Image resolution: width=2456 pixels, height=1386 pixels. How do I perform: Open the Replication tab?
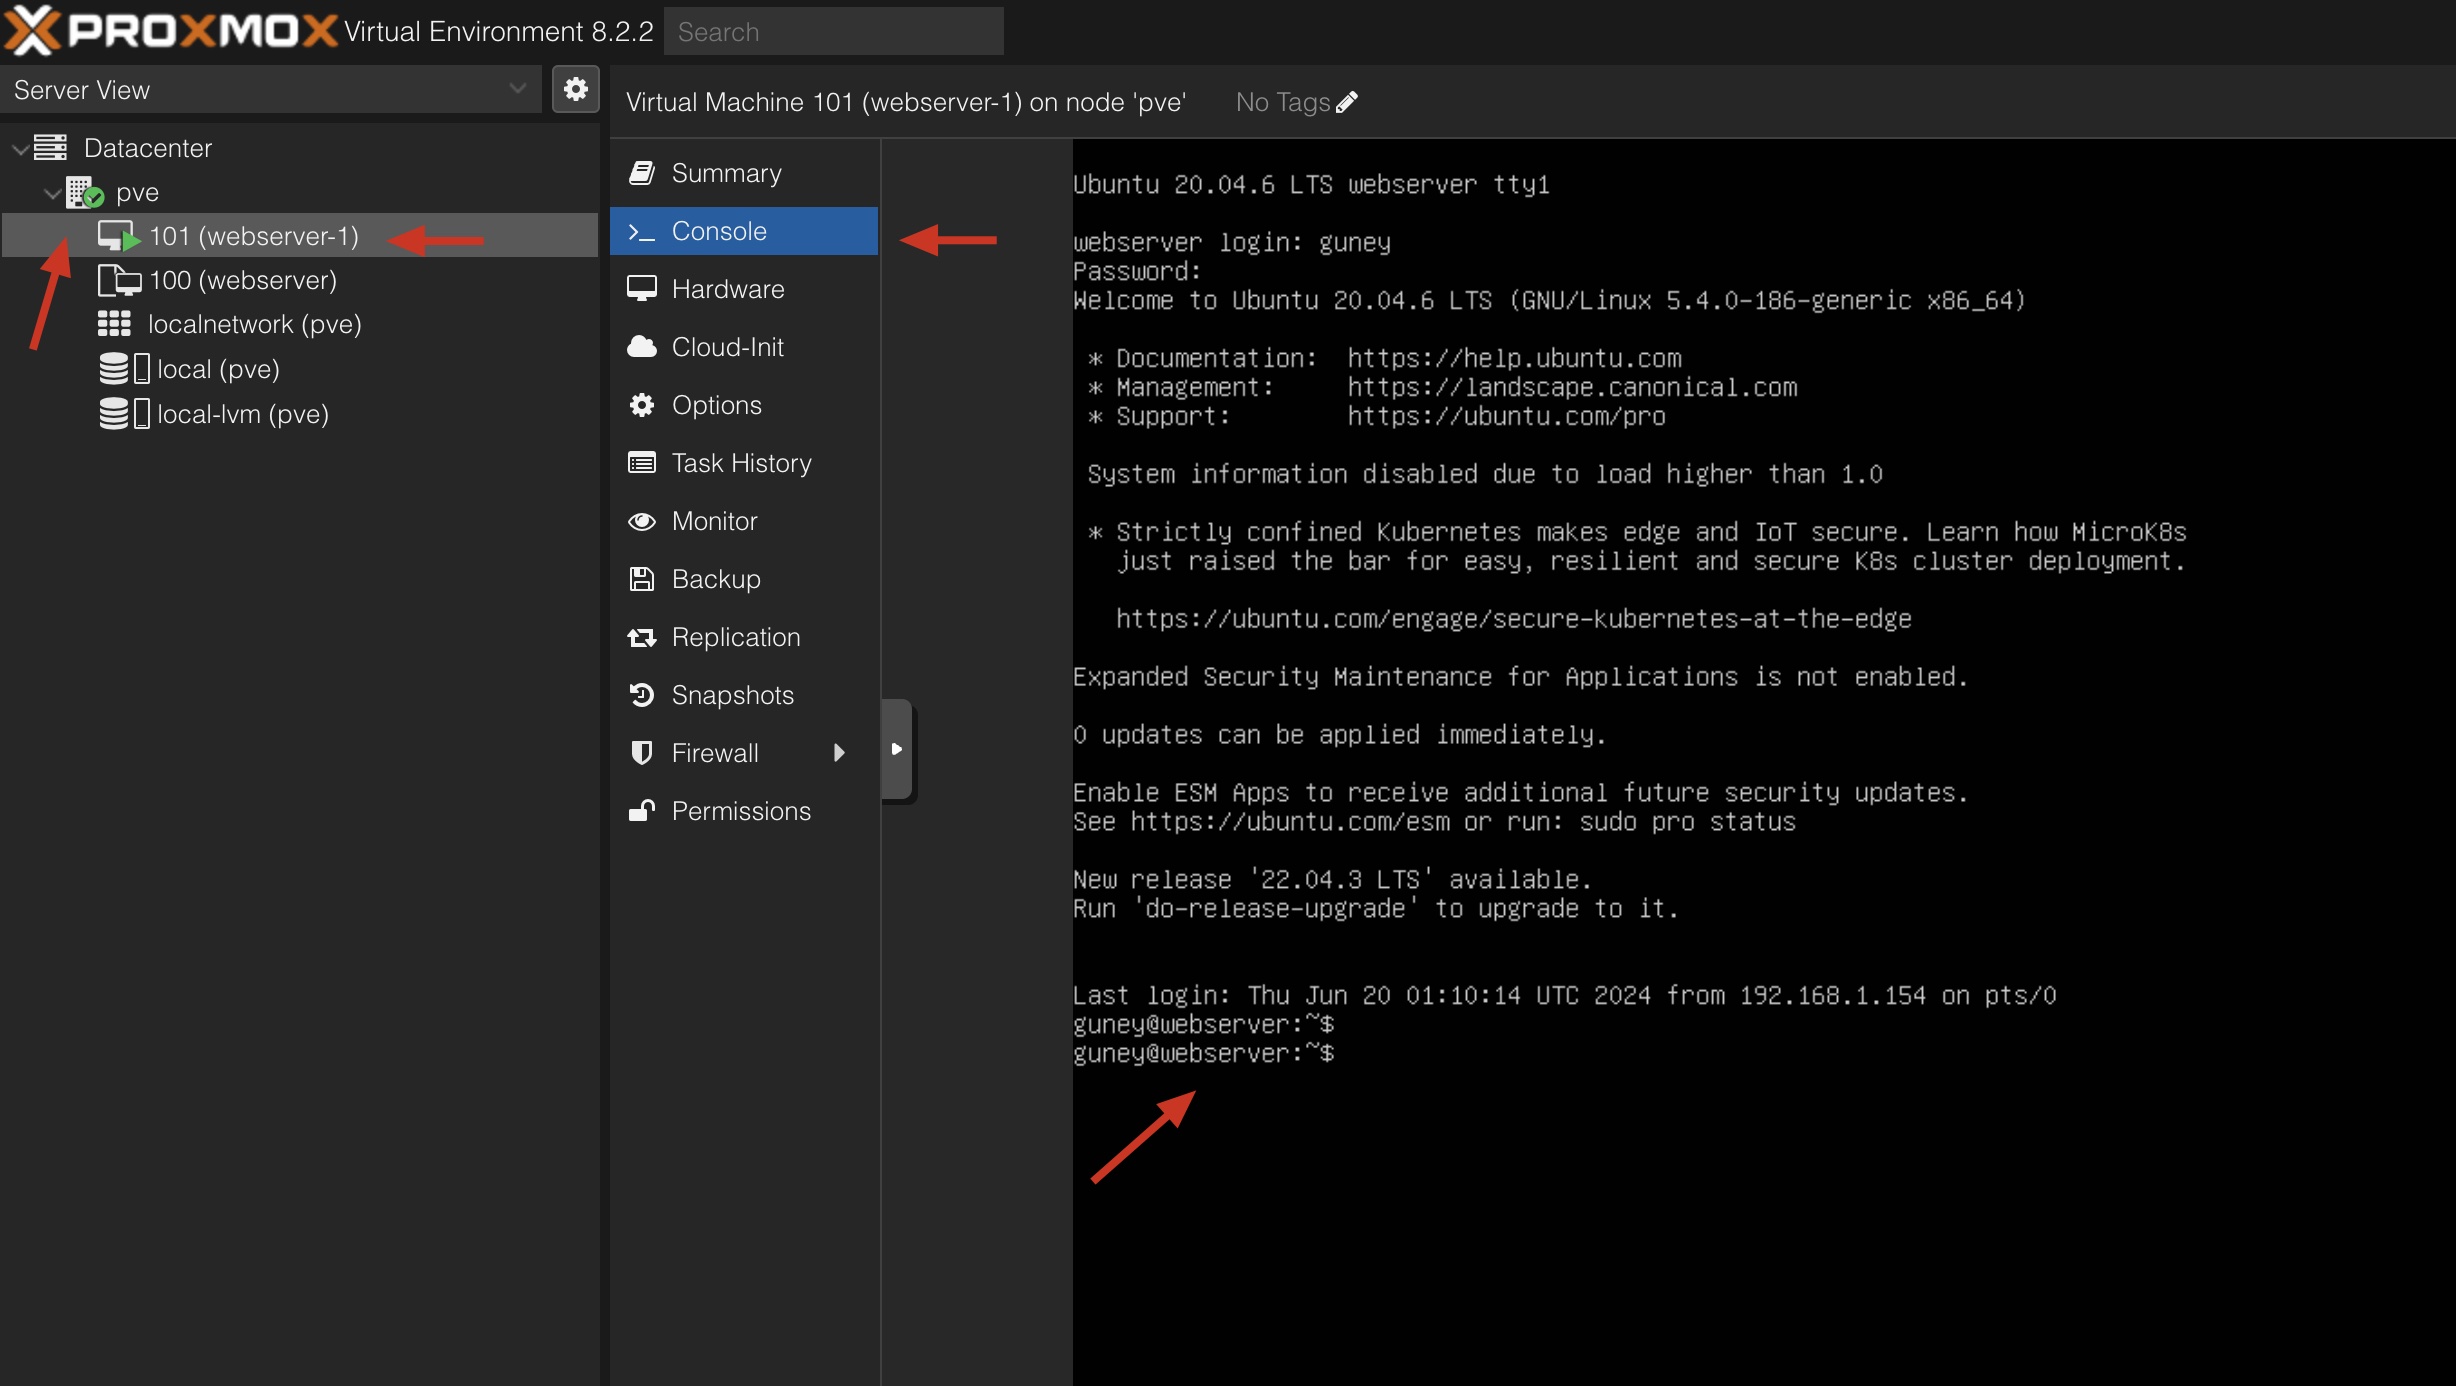coord(744,637)
